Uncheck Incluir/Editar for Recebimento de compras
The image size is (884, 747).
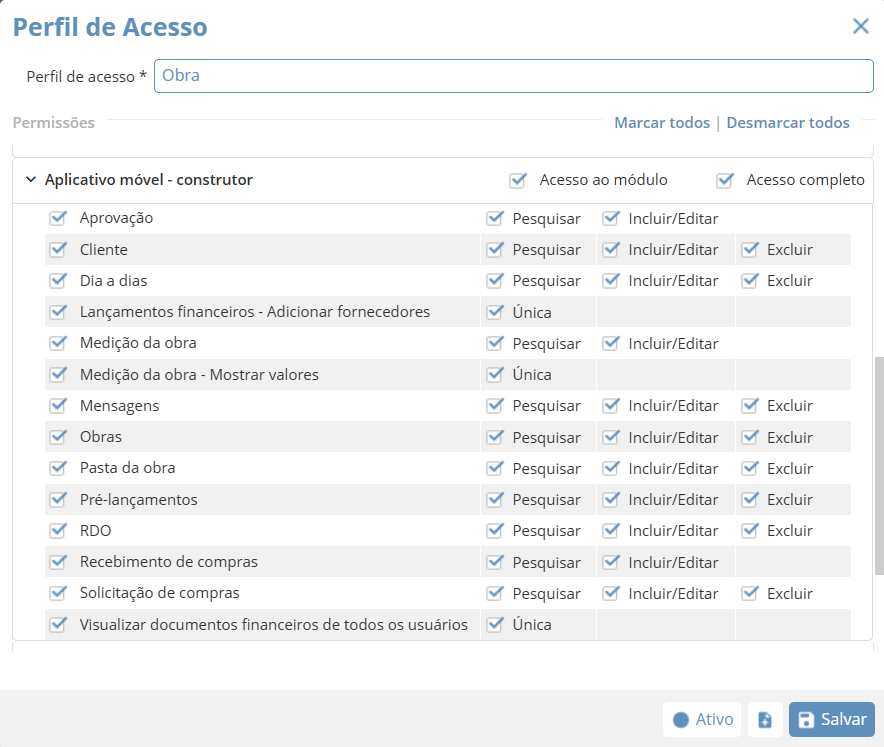[x=610, y=562]
